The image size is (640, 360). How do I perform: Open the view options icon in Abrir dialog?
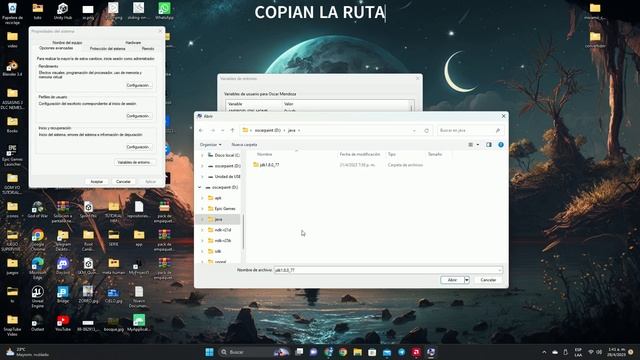click(471, 144)
